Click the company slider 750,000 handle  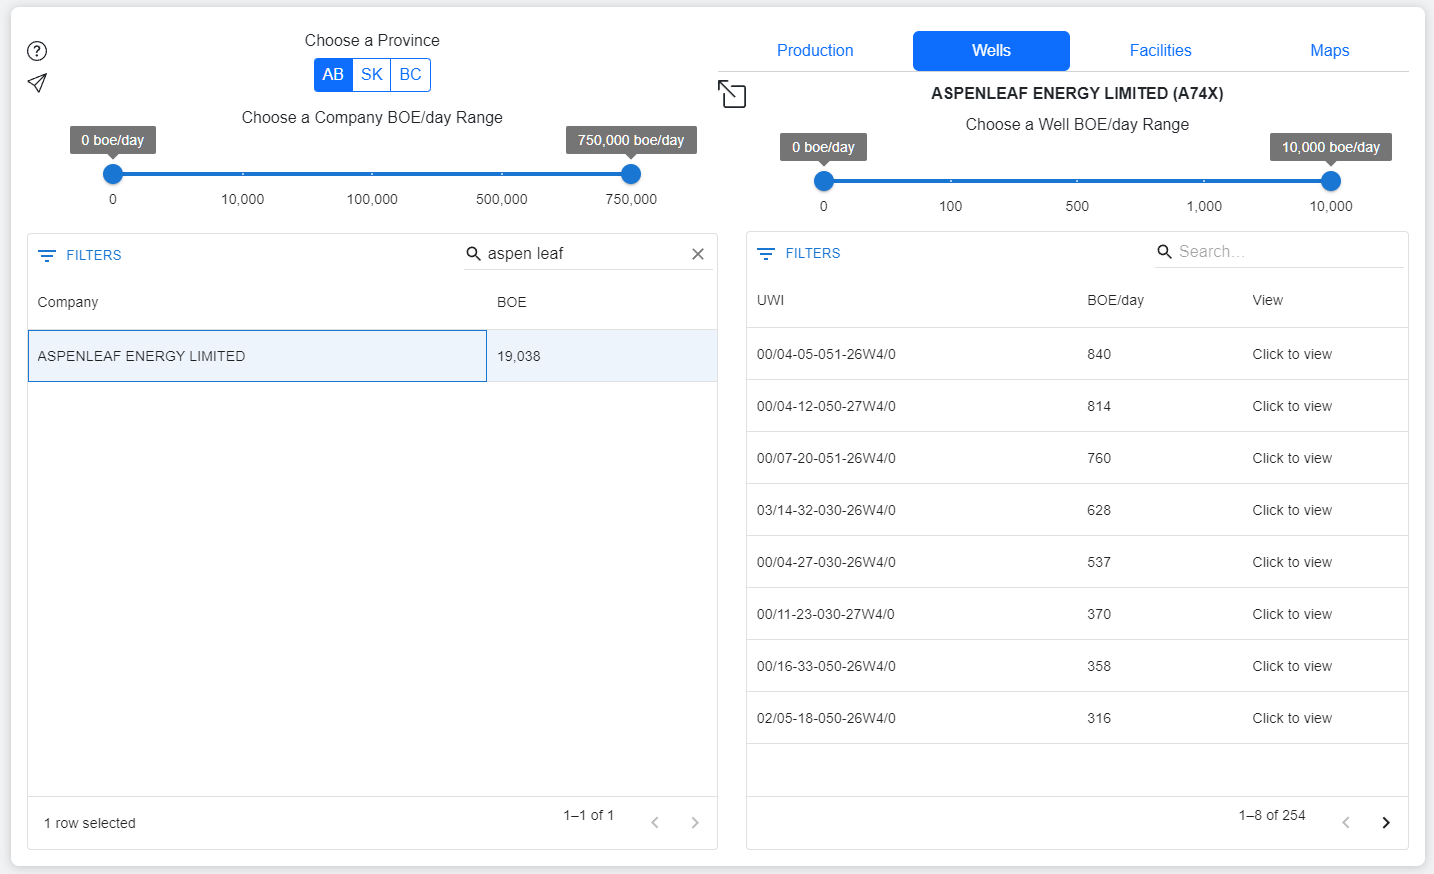[x=631, y=174]
